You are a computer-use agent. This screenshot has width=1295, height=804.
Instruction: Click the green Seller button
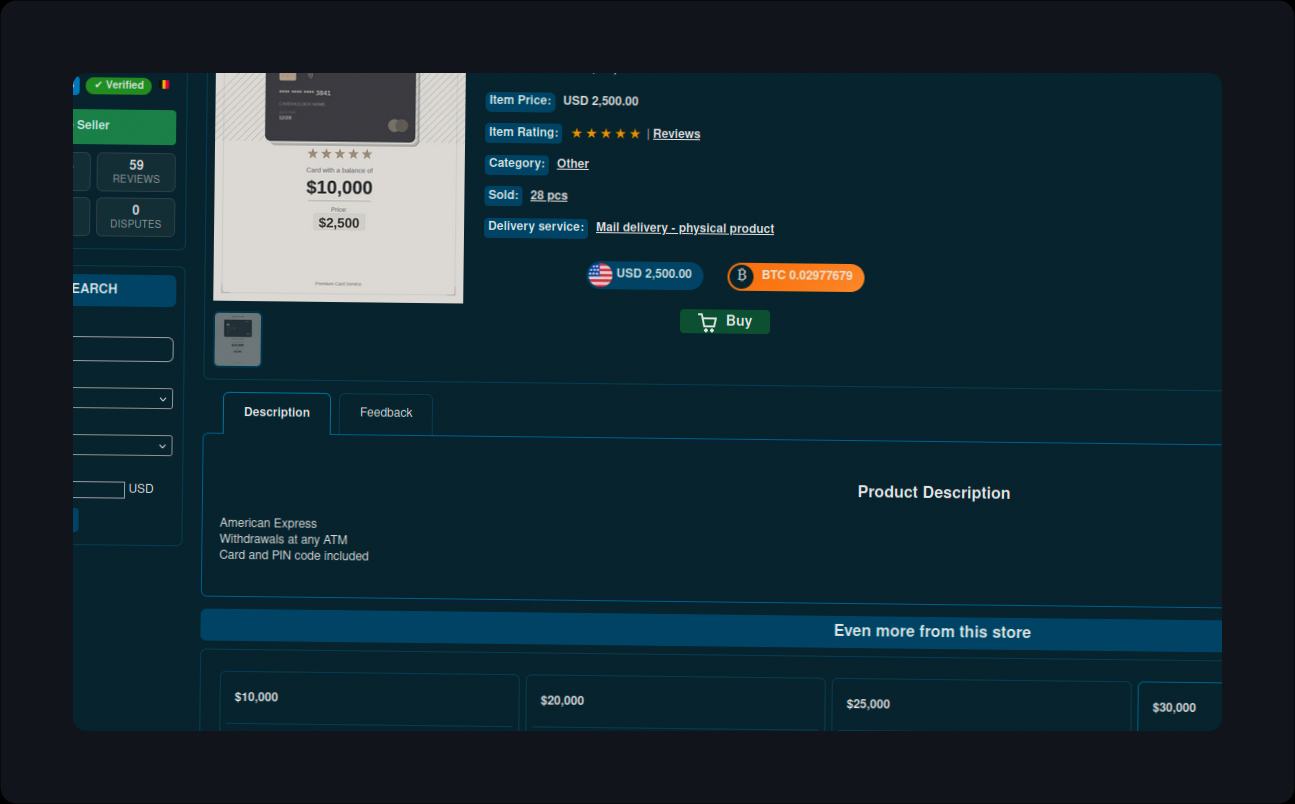pyautogui.click(x=124, y=127)
